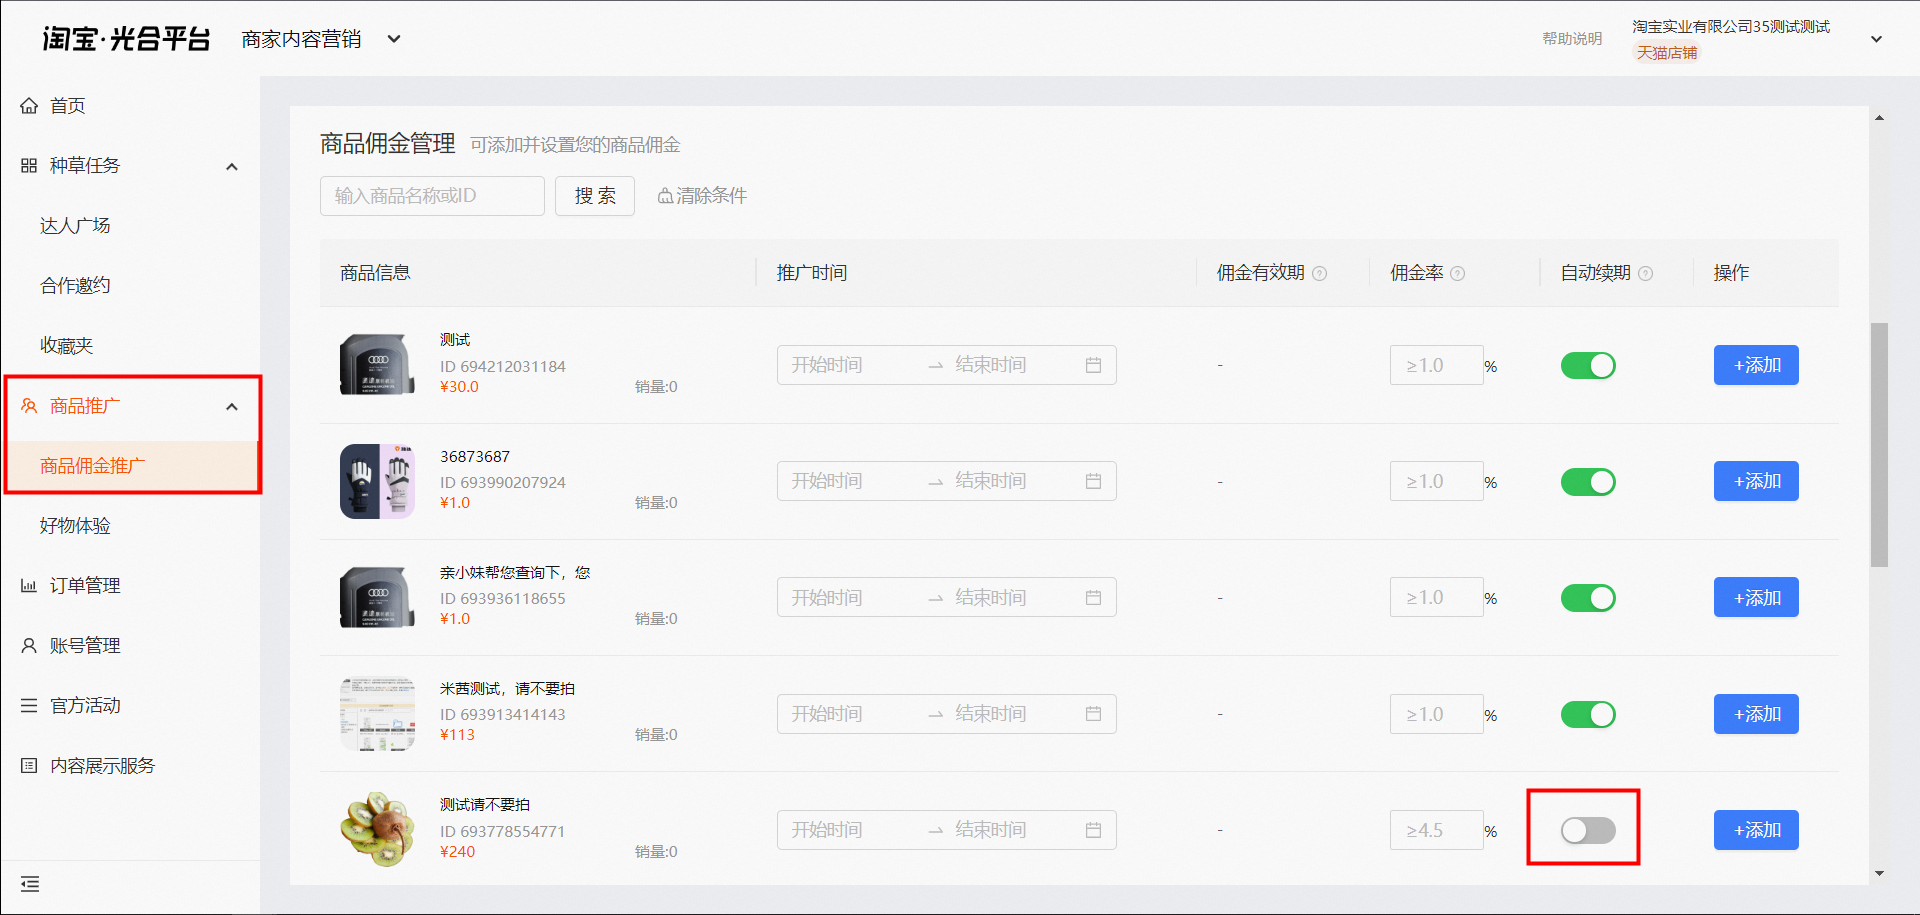The image size is (1920, 915).
Task: Open the 商家内容营销 dropdown
Action: coord(320,39)
